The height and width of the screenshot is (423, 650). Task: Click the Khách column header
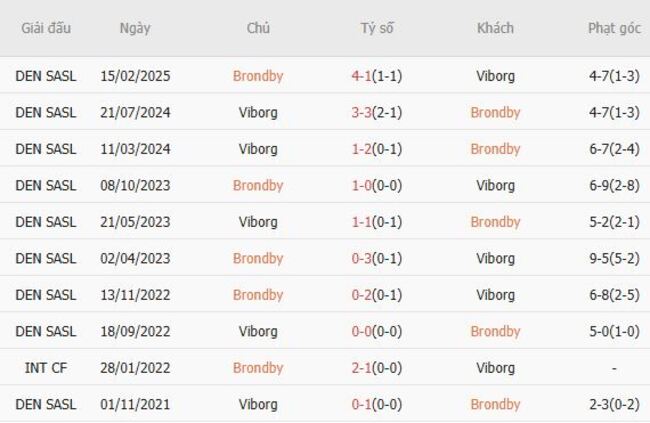(x=495, y=28)
